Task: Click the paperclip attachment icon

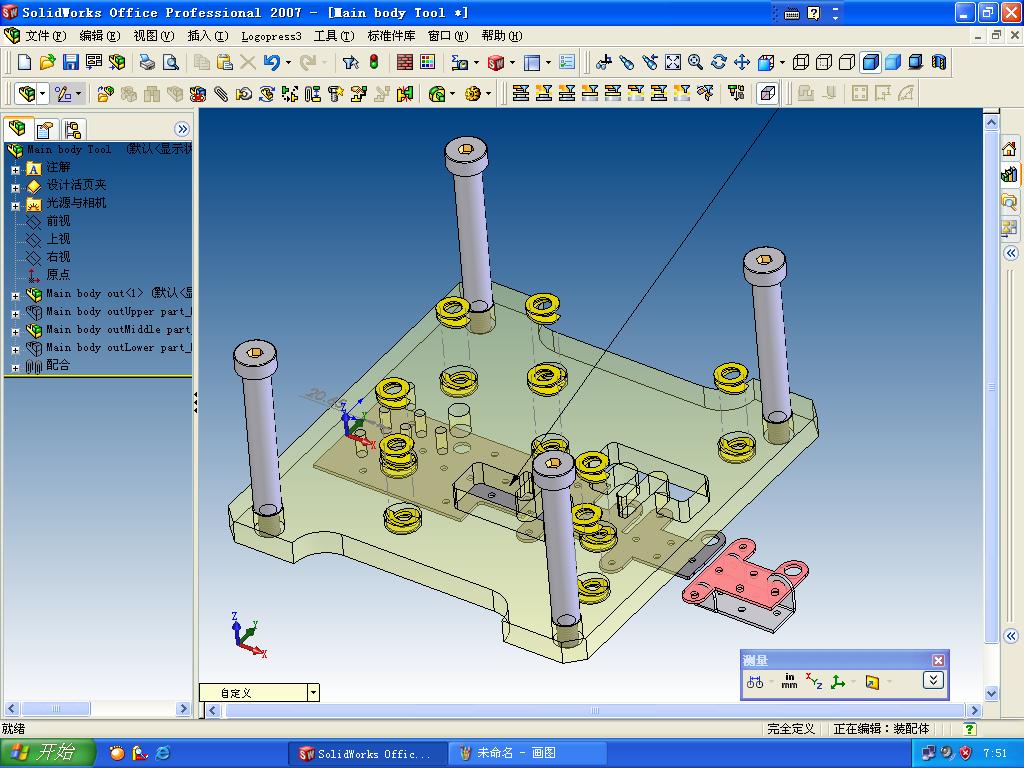Action: [x=221, y=94]
